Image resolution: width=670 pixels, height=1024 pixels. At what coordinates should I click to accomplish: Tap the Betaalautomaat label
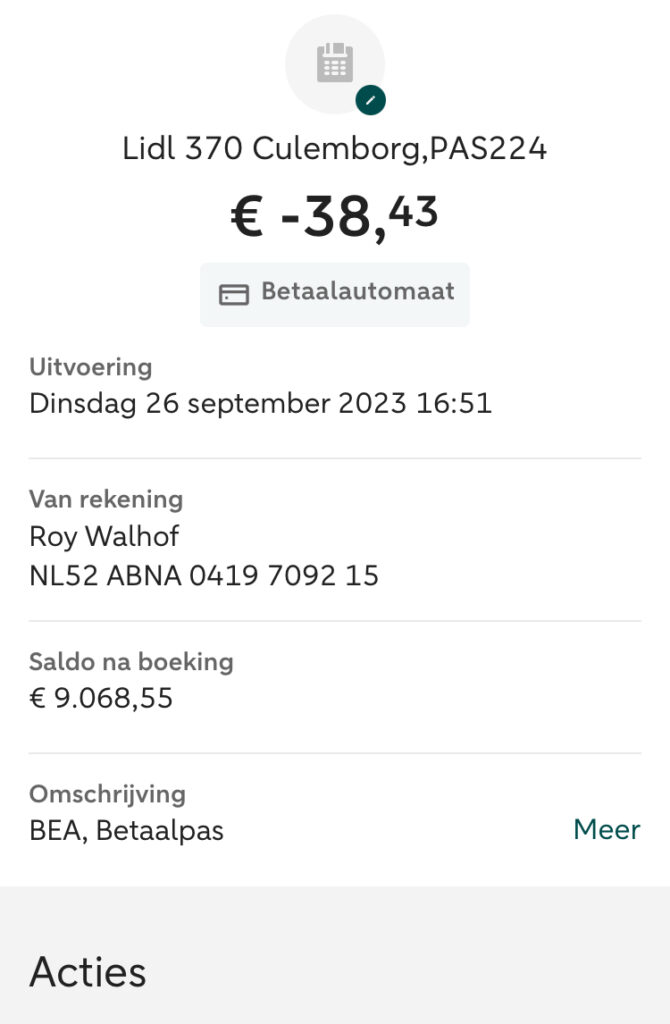(357, 292)
